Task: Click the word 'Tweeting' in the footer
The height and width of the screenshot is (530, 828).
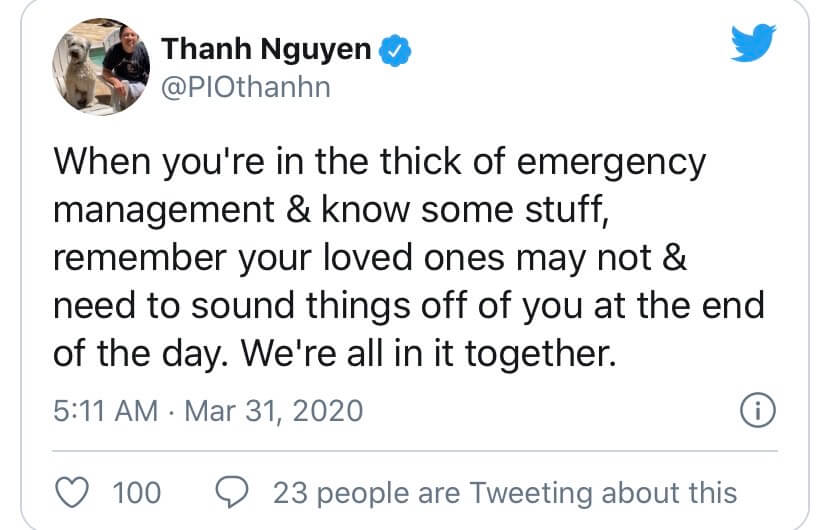Action: click(531, 494)
